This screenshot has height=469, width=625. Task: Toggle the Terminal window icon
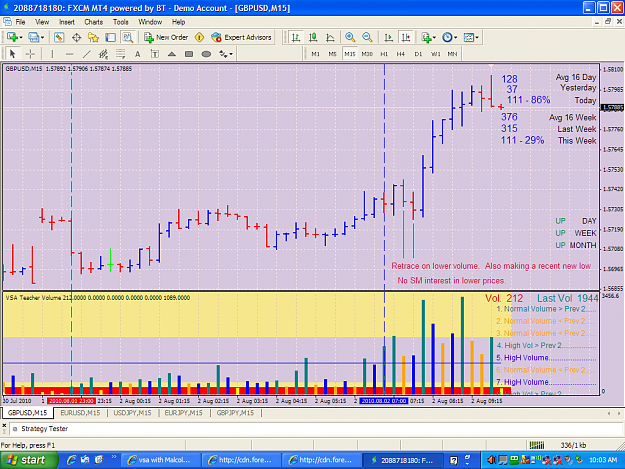pos(110,37)
